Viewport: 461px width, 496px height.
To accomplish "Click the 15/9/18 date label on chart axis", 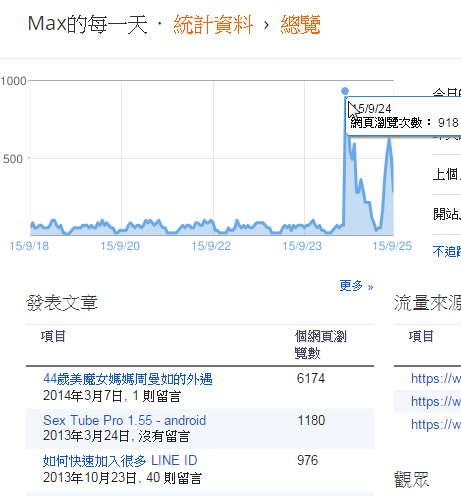I will [x=29, y=246].
